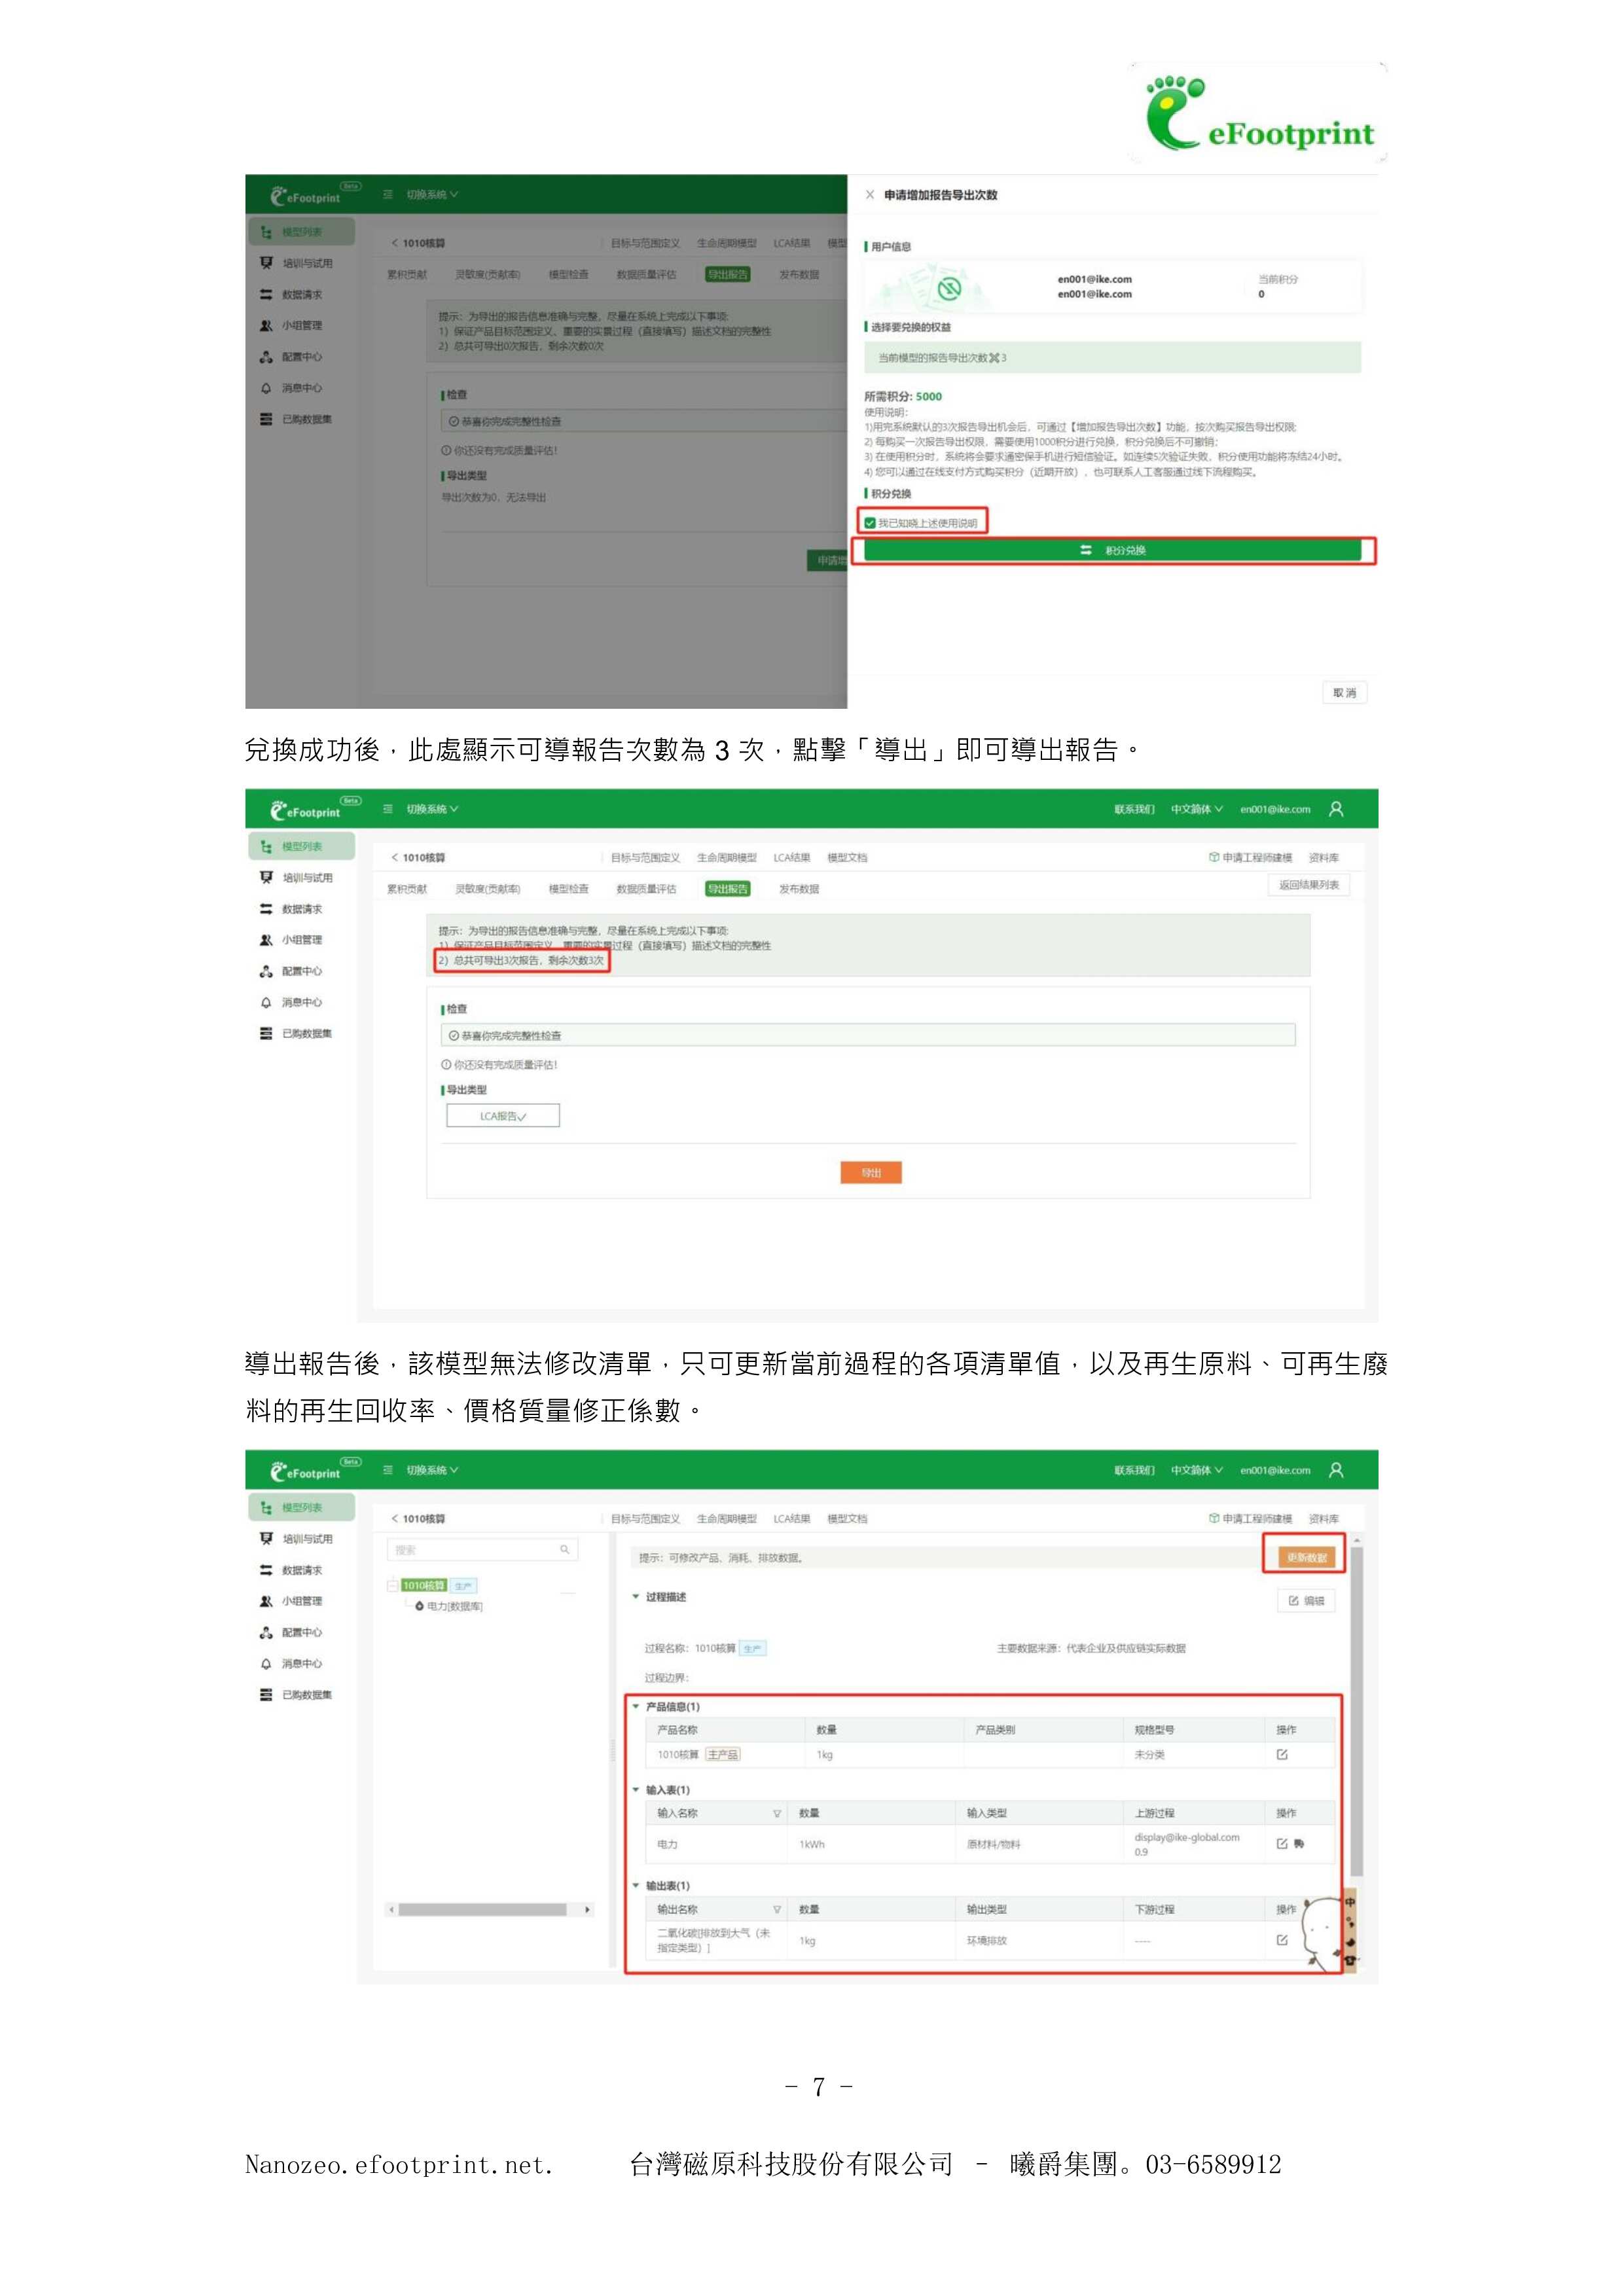Collapse the 输出表(1) section
The image size is (1624, 2296).
point(636,1885)
